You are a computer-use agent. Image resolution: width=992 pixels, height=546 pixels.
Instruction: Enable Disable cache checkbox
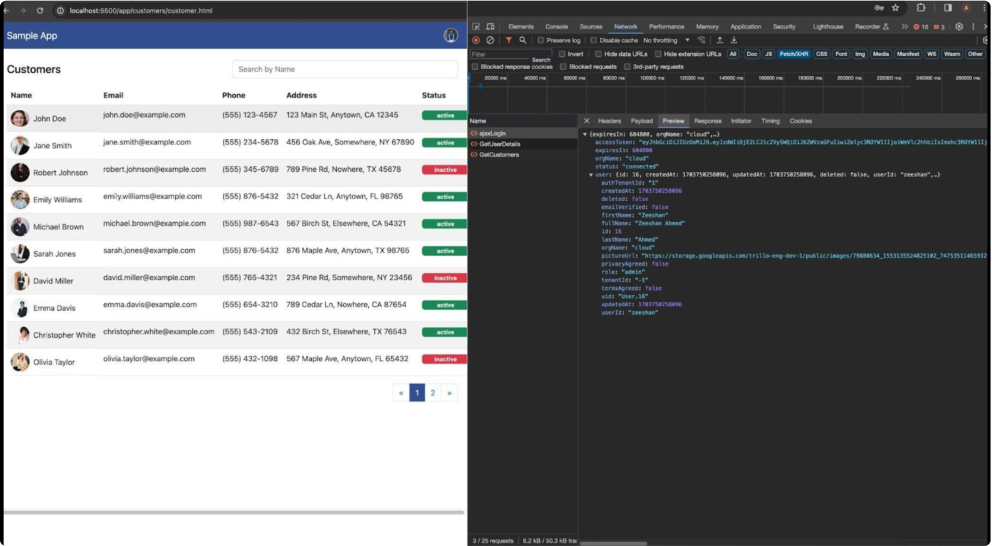pos(593,40)
